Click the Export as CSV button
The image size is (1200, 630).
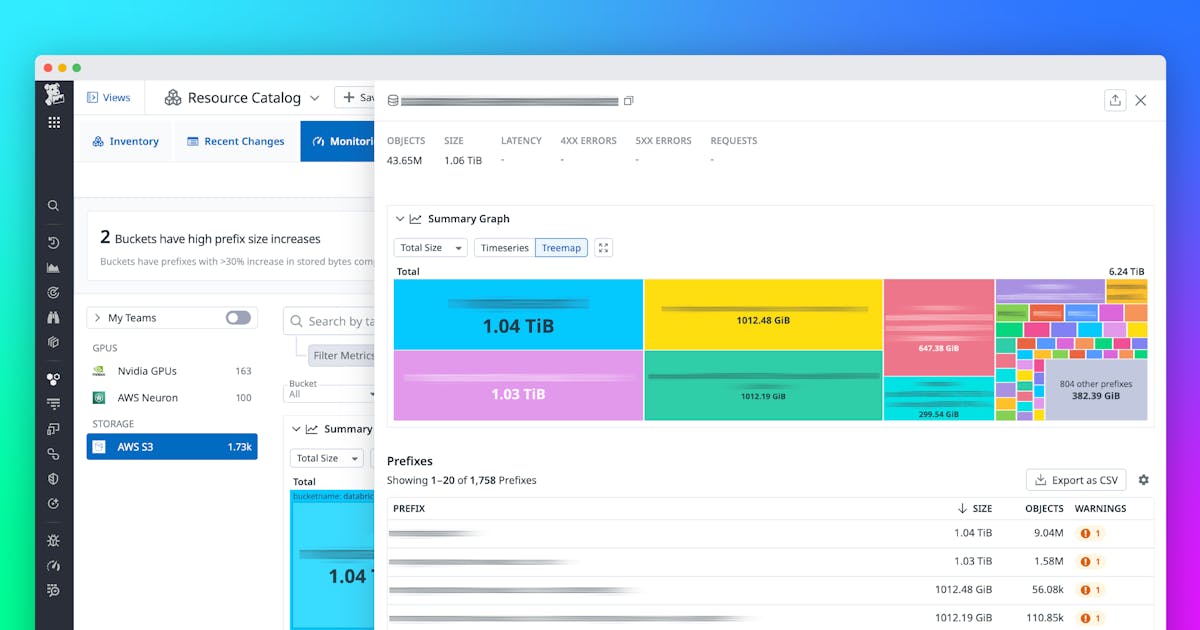click(x=1076, y=480)
